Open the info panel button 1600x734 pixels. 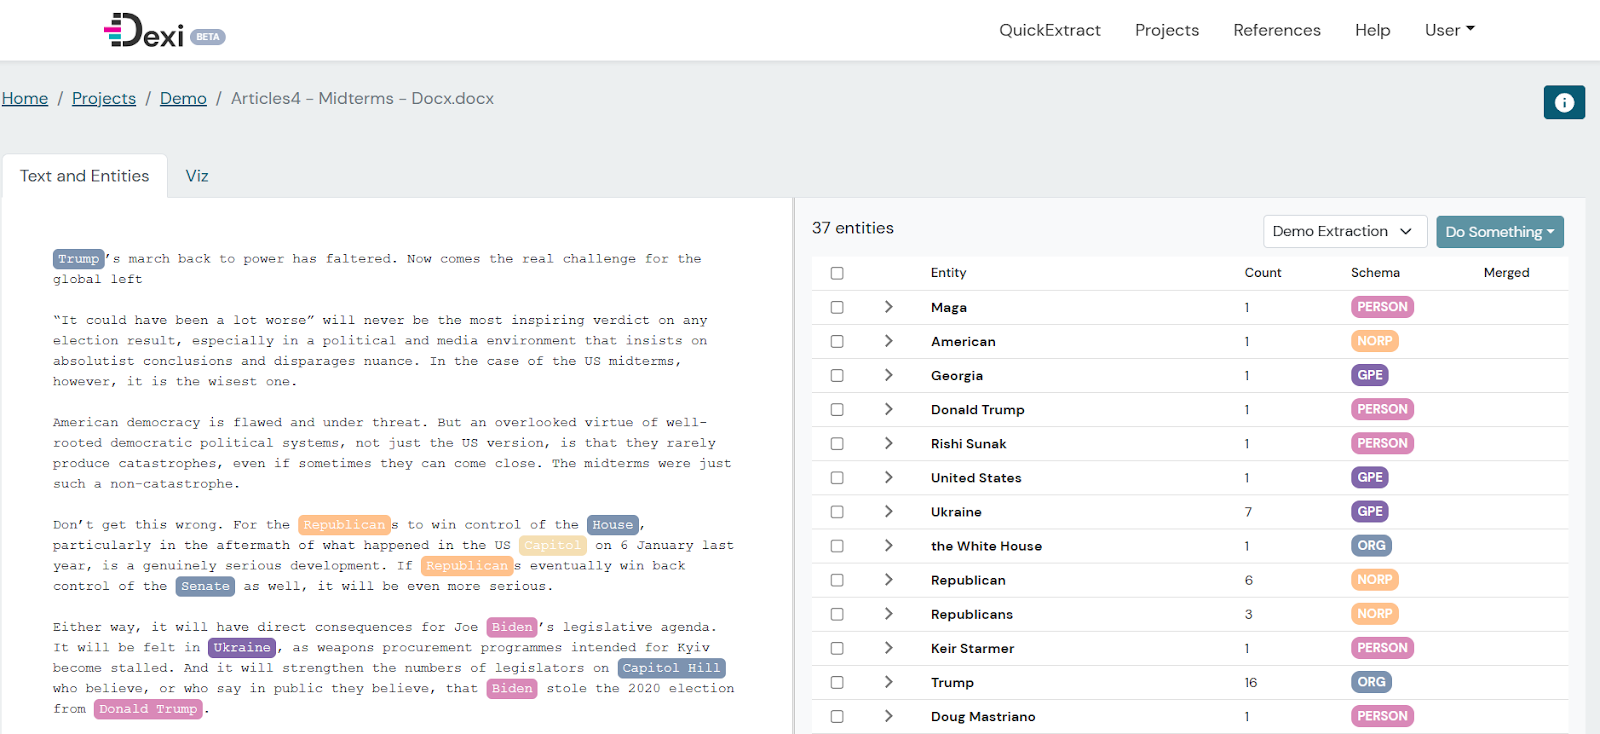(x=1564, y=102)
